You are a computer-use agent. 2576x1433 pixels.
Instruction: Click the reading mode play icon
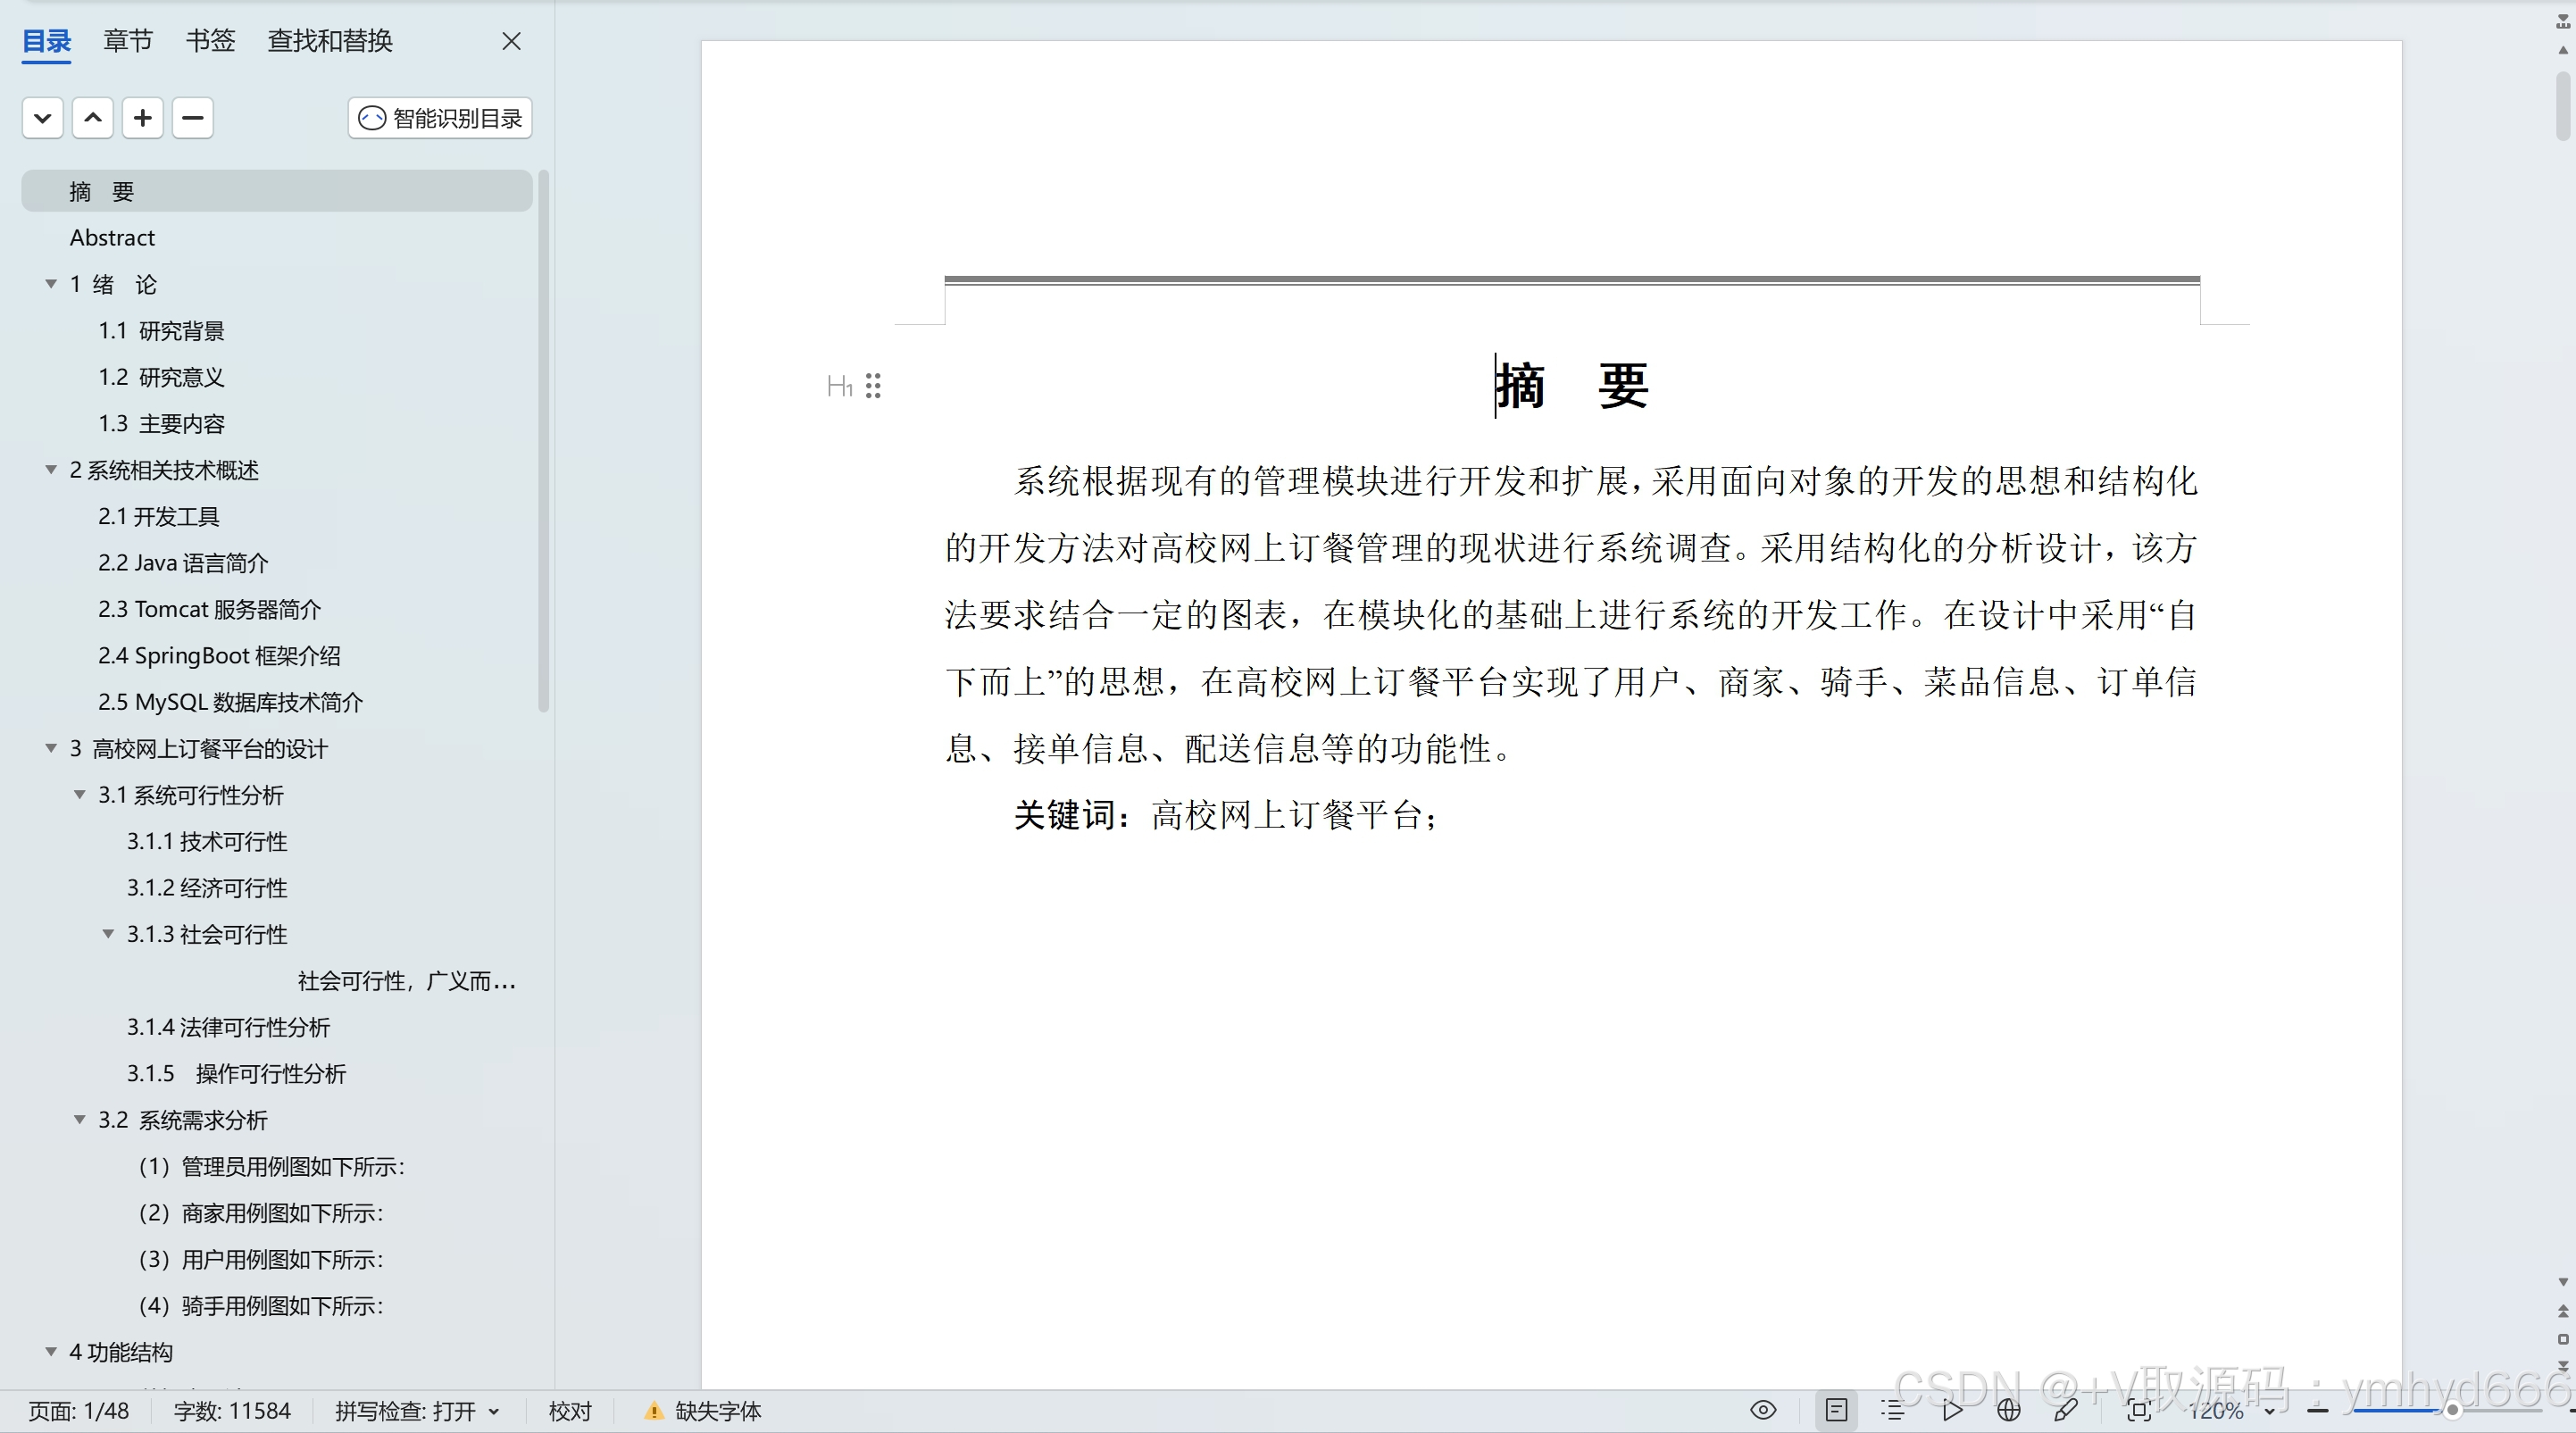click(x=1951, y=1410)
